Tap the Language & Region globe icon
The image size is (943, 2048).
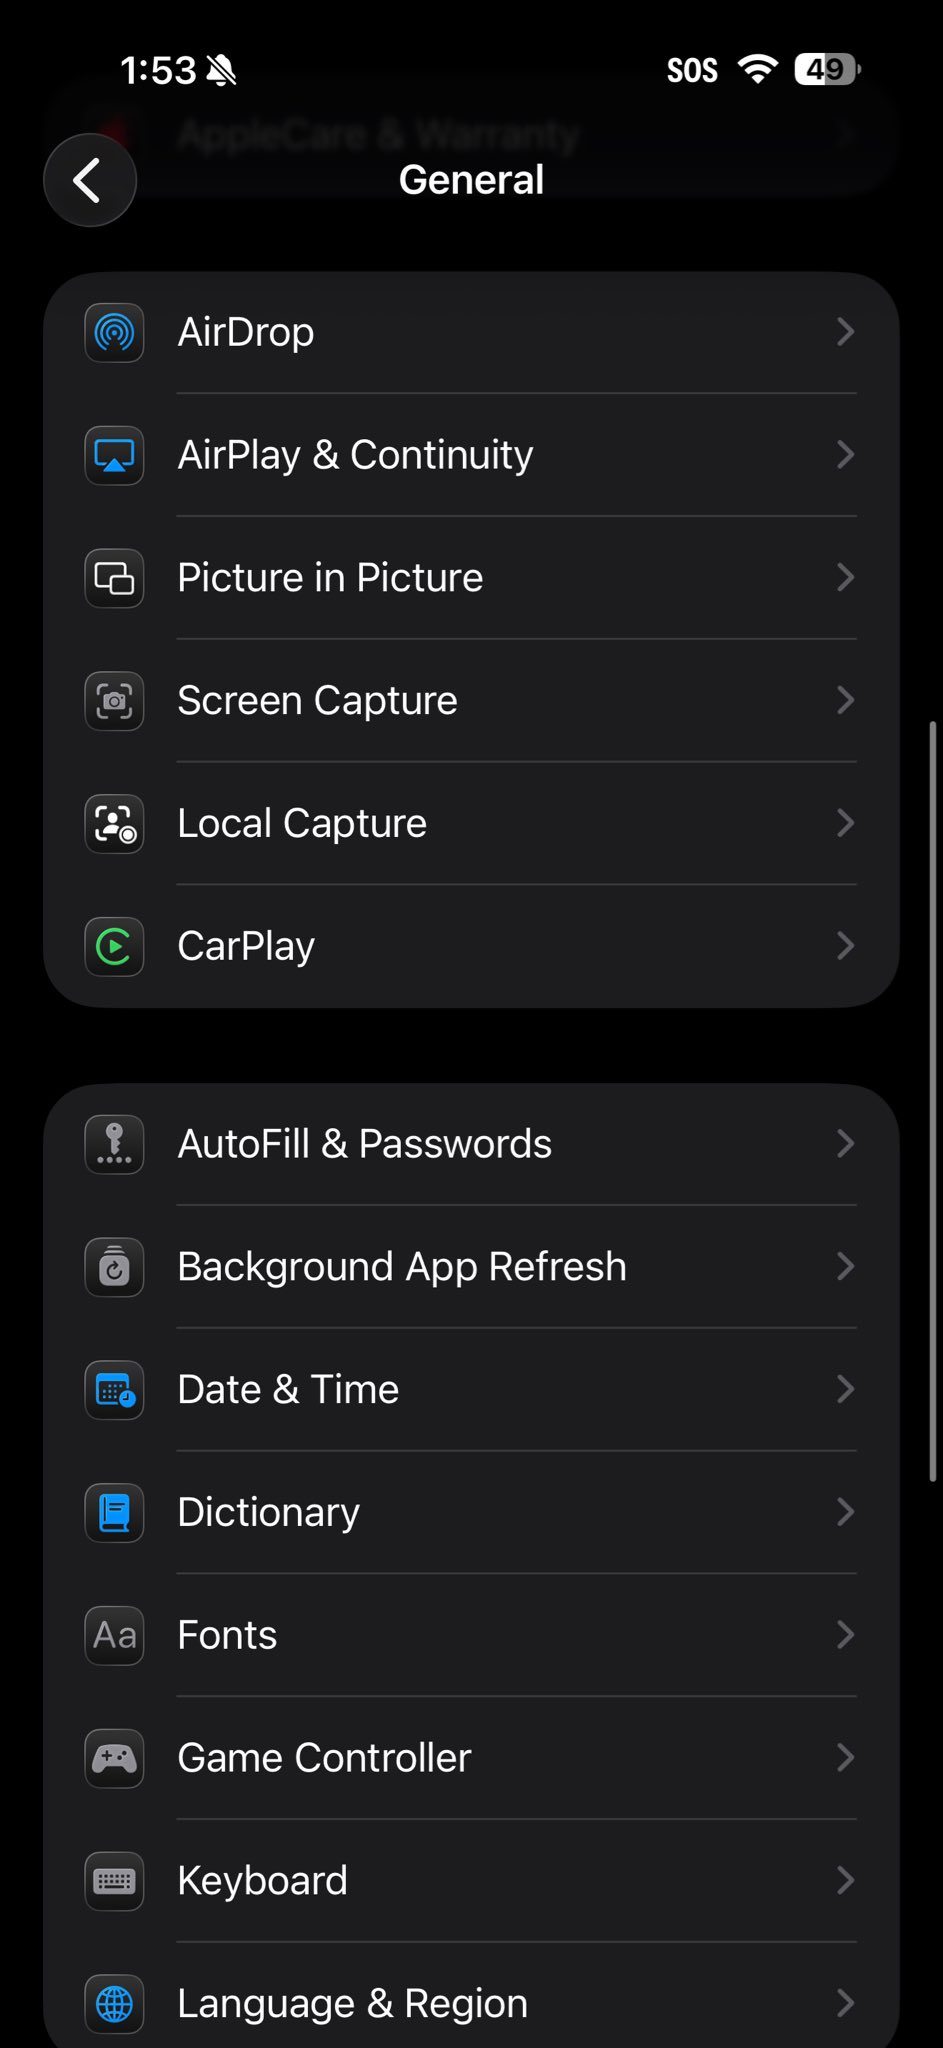[114, 2003]
